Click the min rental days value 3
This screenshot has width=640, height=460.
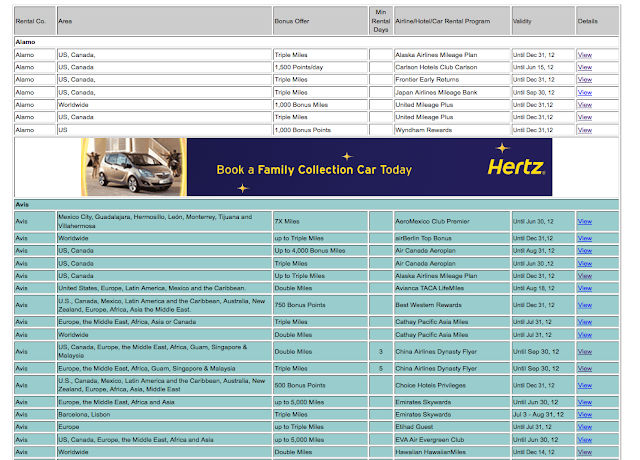(381, 351)
